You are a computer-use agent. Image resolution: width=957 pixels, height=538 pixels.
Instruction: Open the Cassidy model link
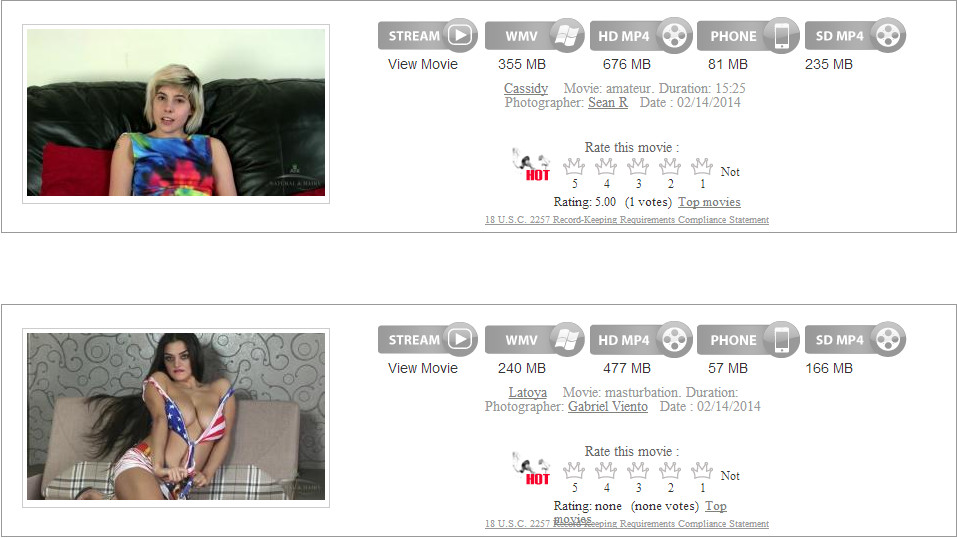click(525, 89)
